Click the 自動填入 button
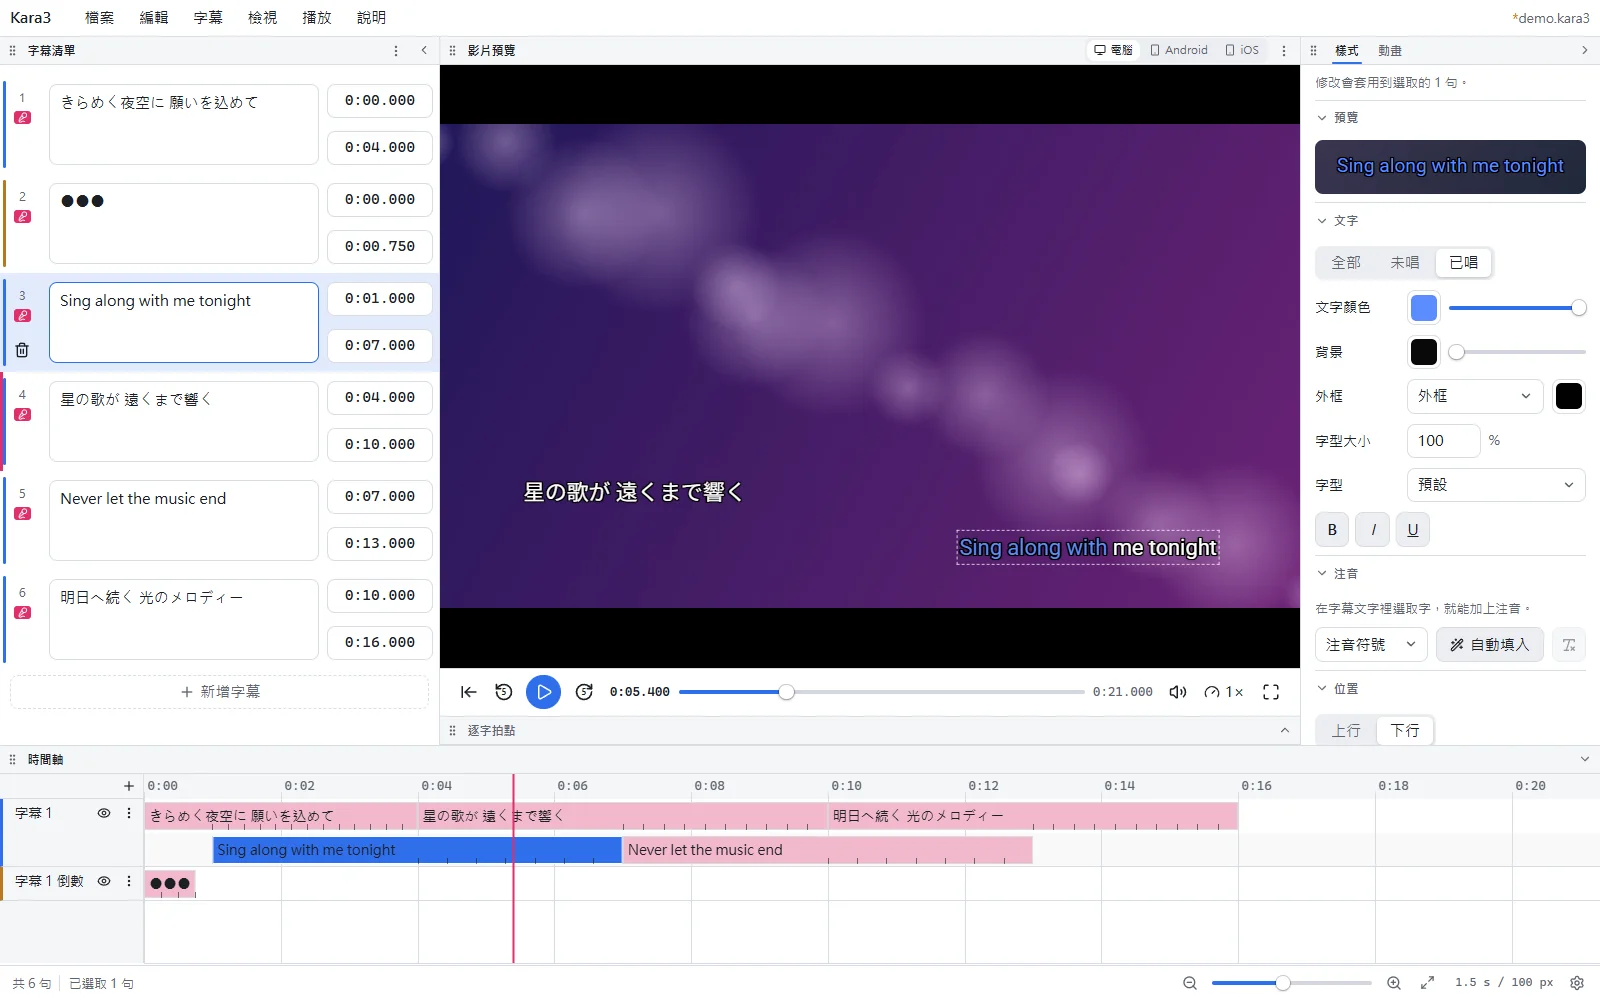 (x=1490, y=645)
